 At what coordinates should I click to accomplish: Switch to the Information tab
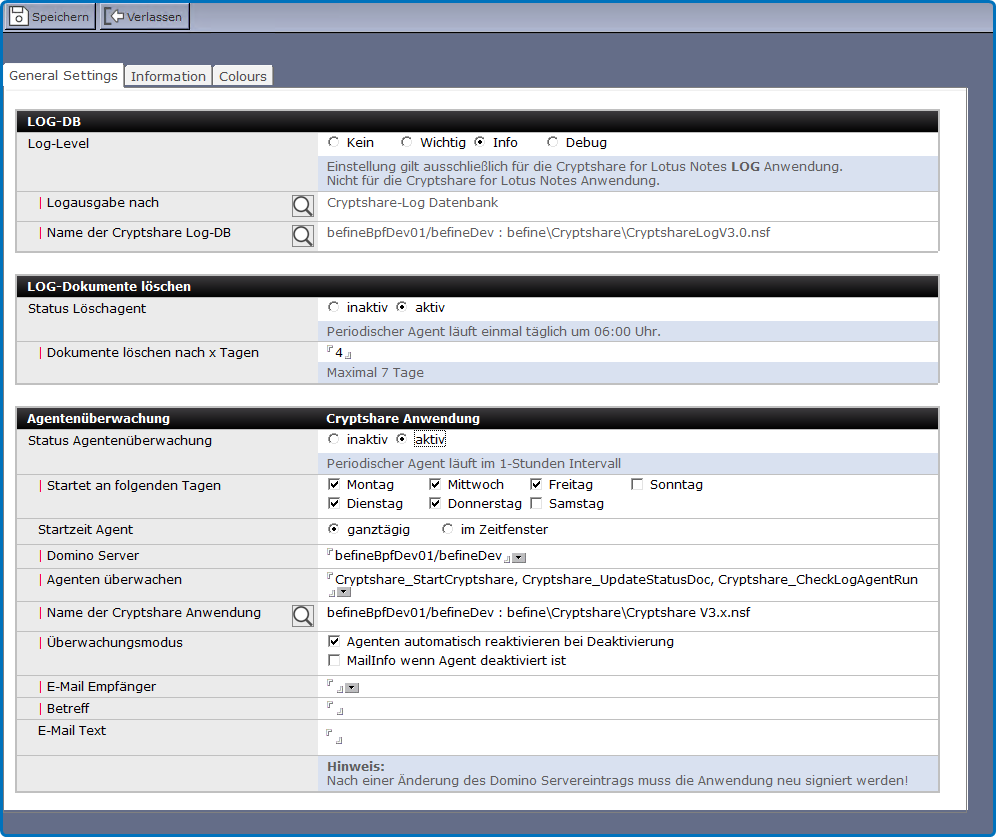pos(168,76)
